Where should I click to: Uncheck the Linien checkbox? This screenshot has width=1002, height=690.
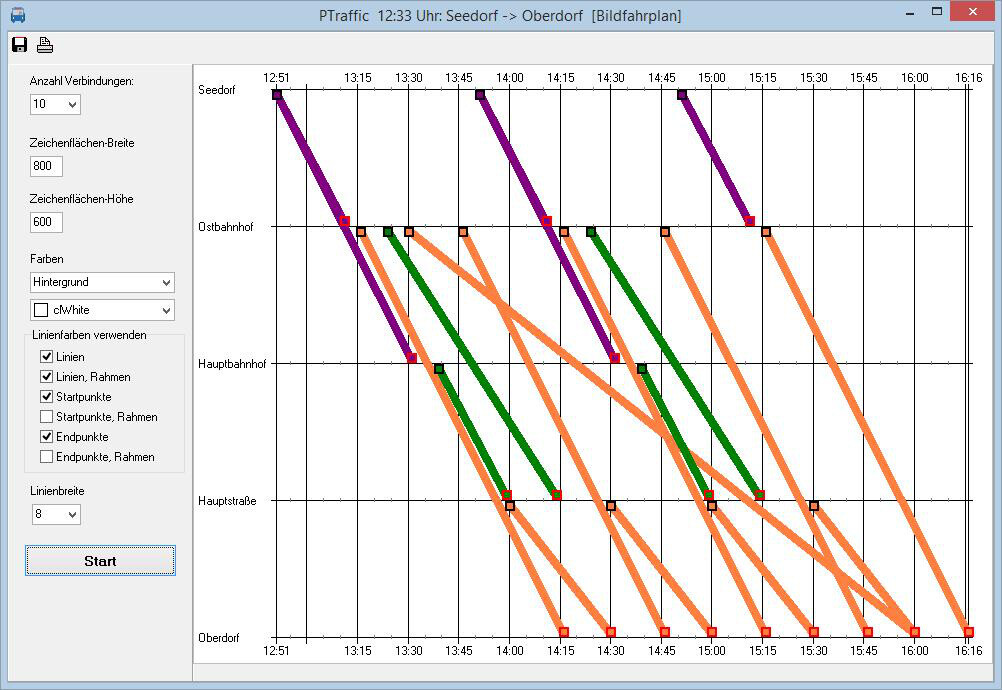46,357
